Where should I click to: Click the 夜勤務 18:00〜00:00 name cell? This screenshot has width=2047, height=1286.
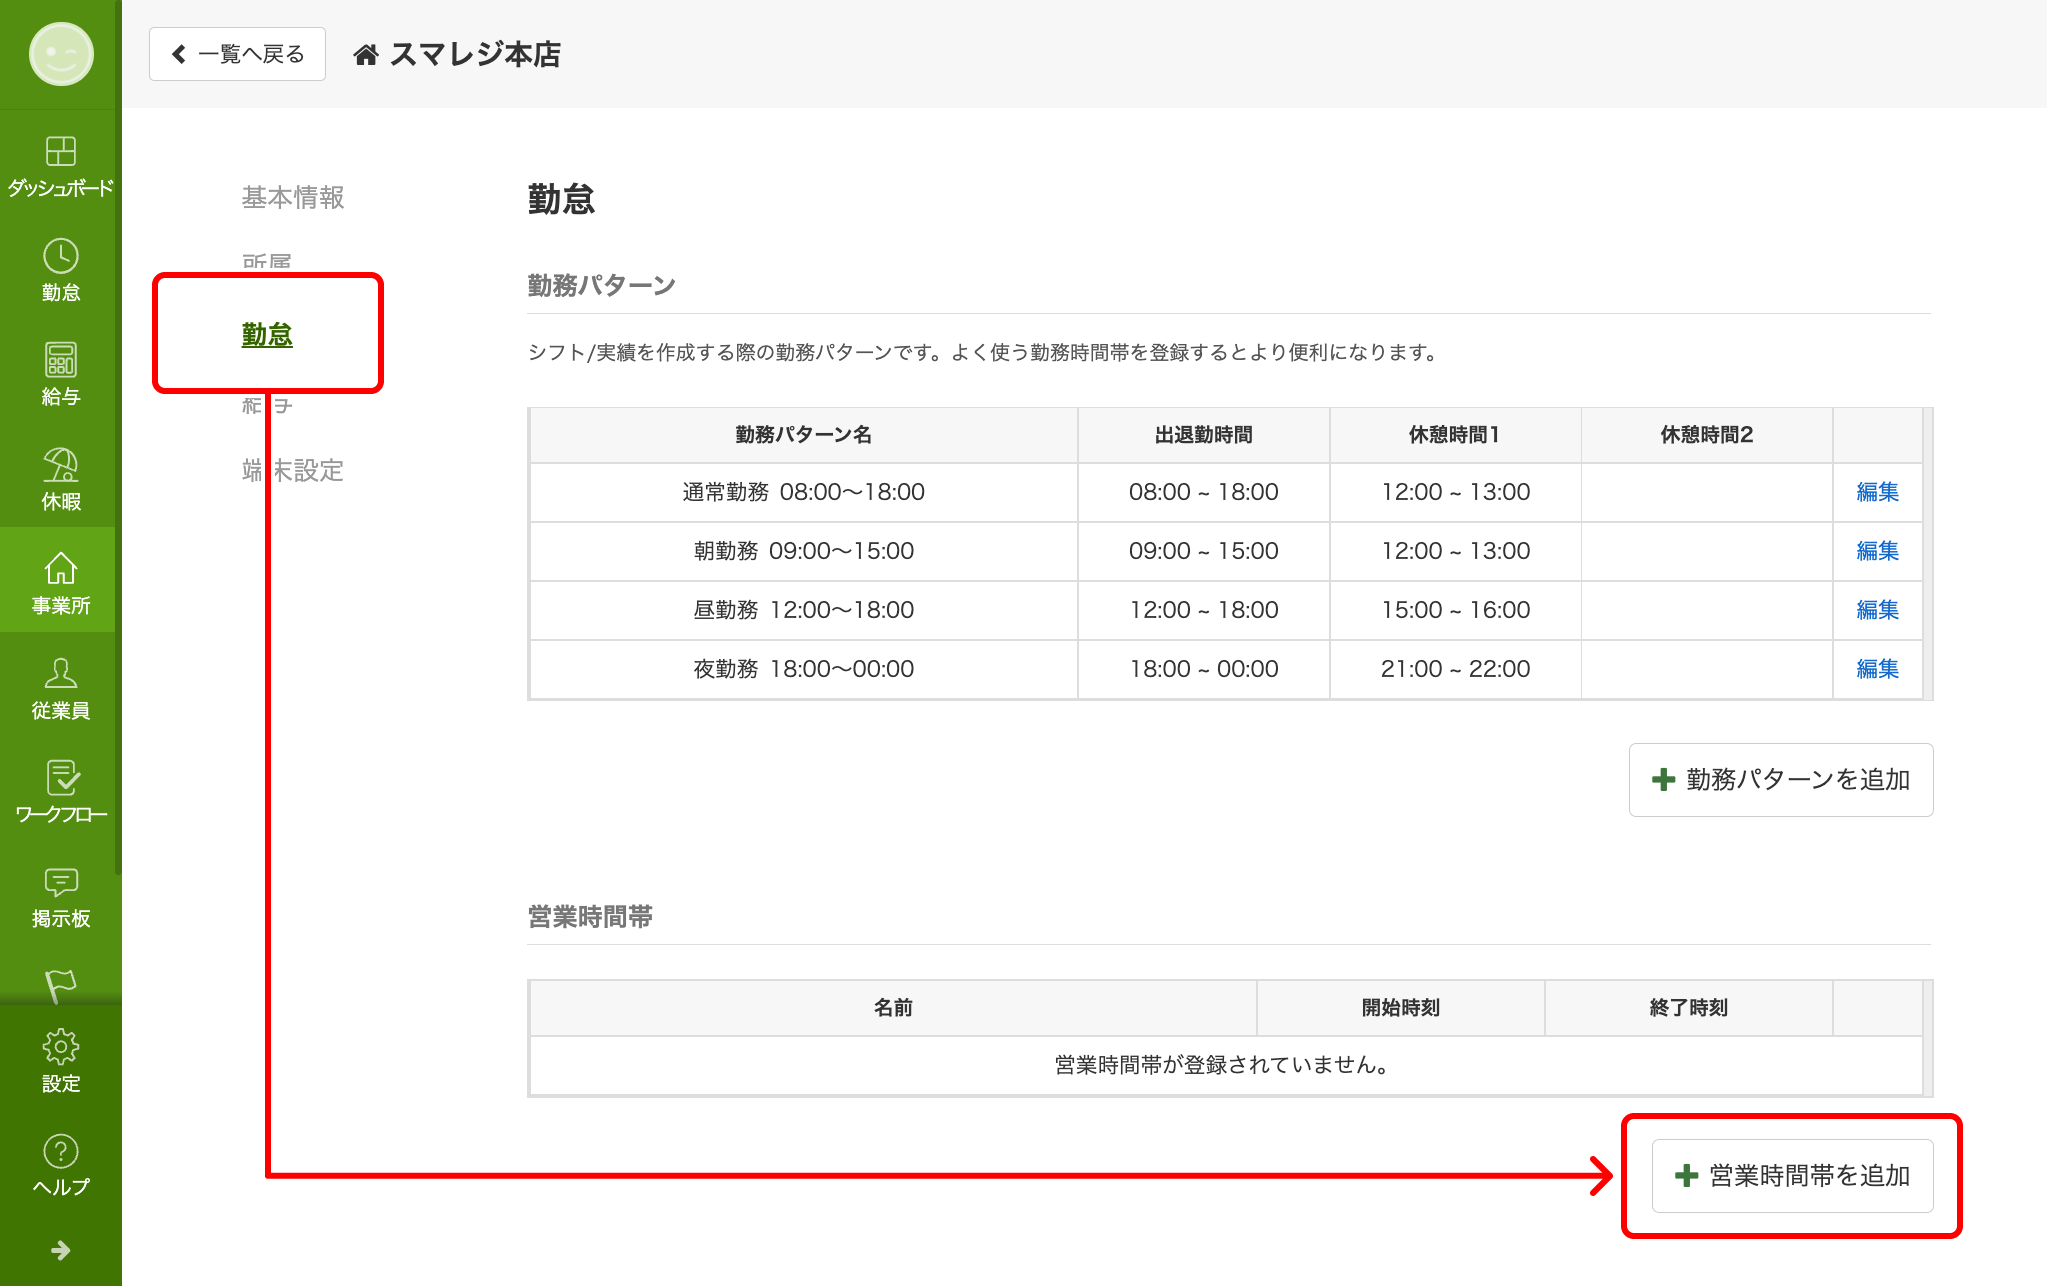(x=803, y=669)
